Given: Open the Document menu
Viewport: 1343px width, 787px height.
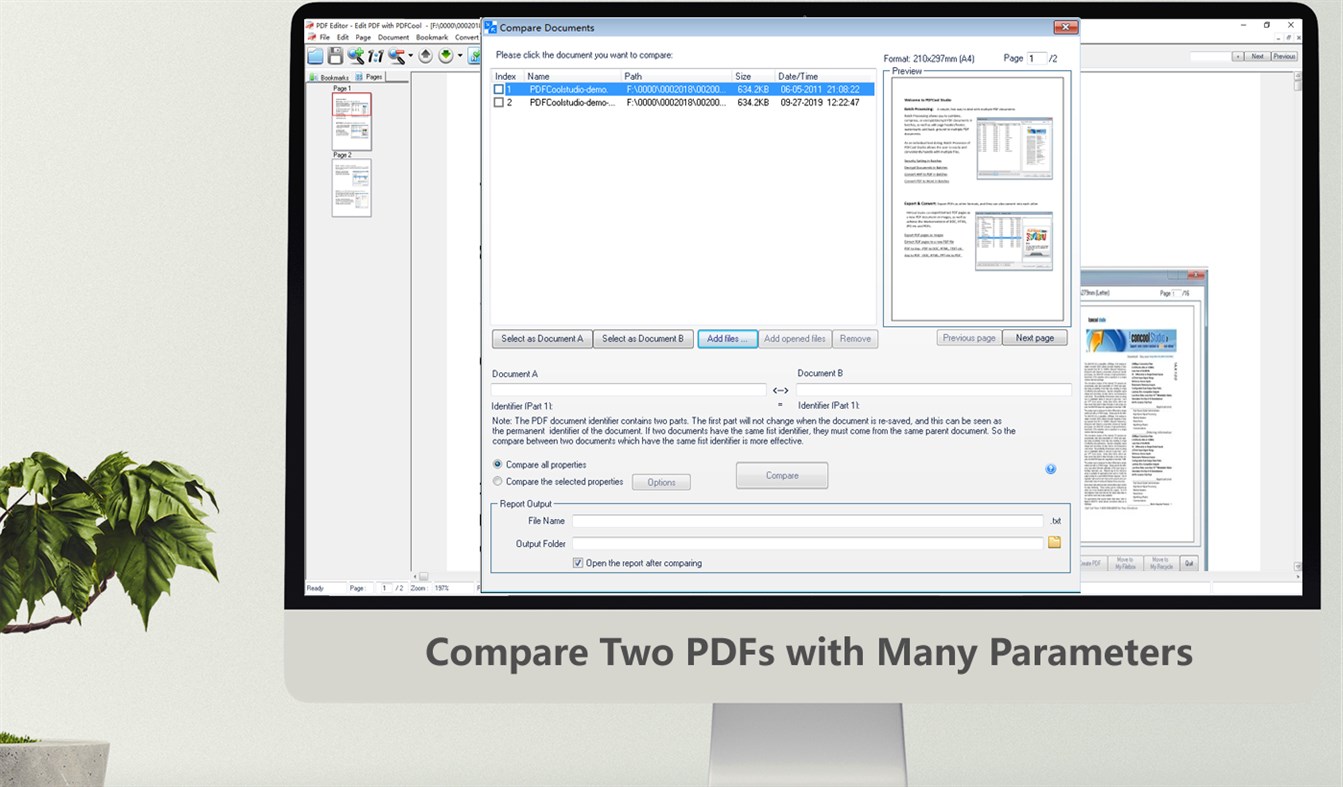Looking at the screenshot, I should coord(393,37).
